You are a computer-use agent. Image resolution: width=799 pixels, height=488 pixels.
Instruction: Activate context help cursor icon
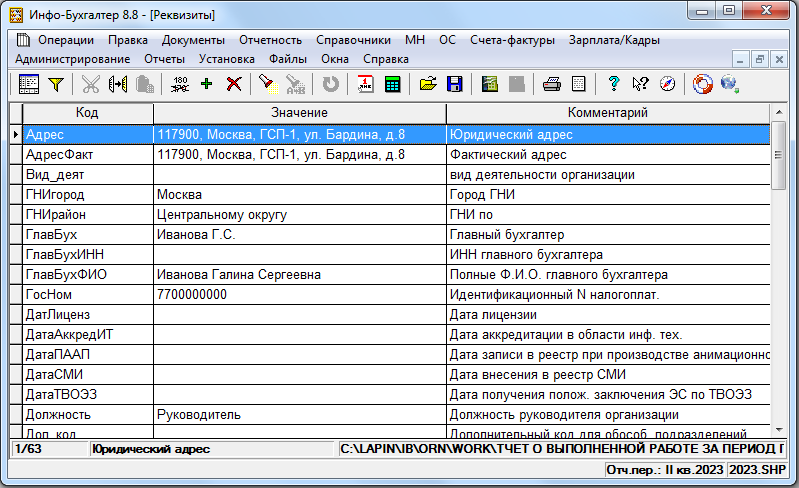(640, 84)
